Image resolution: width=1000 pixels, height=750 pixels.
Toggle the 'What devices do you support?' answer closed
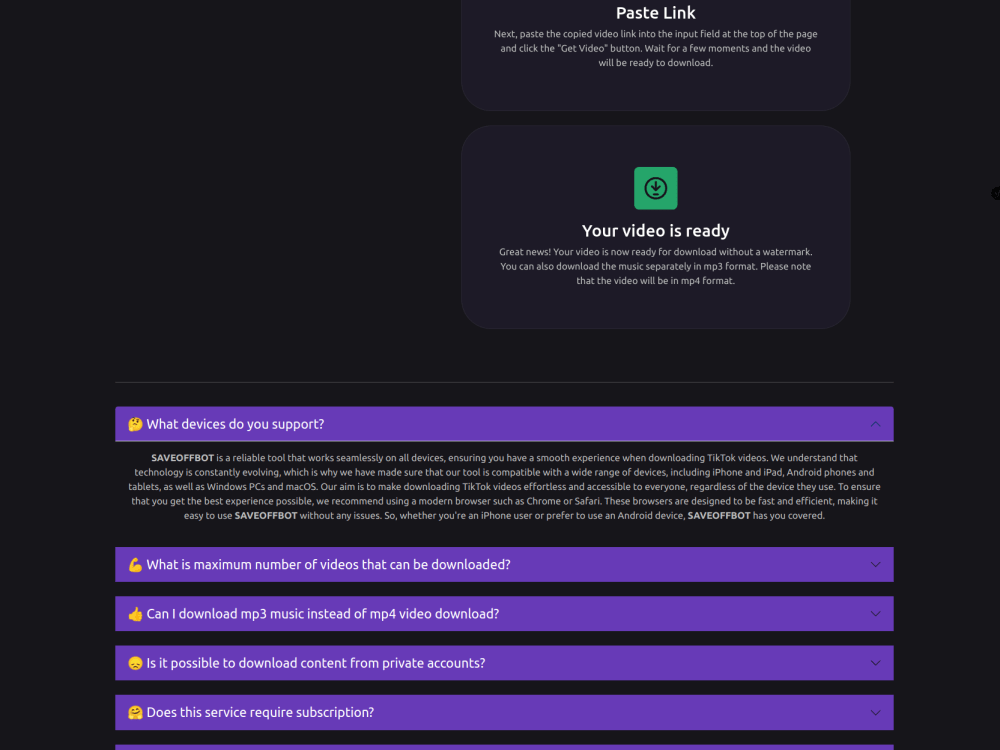click(x=503, y=423)
